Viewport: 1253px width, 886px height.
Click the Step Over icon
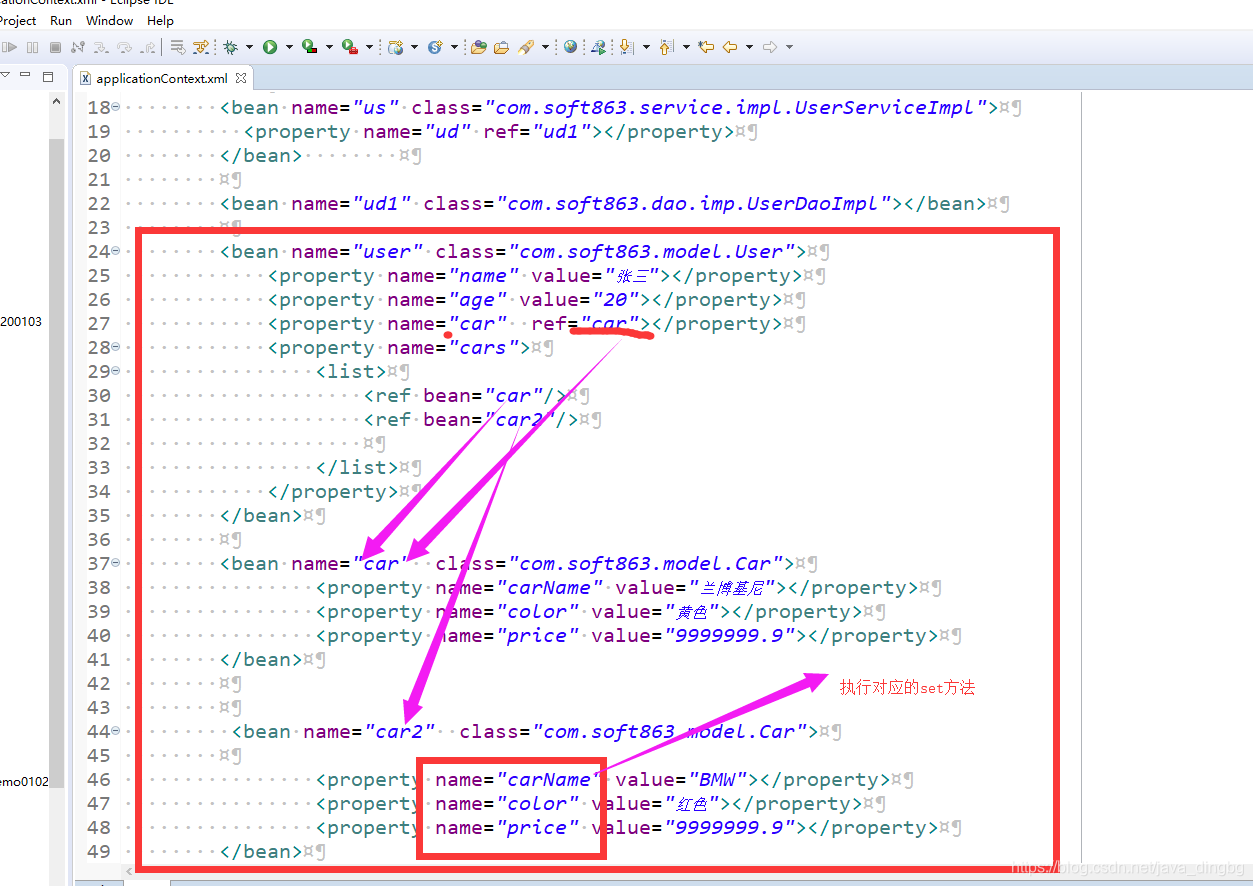124,47
